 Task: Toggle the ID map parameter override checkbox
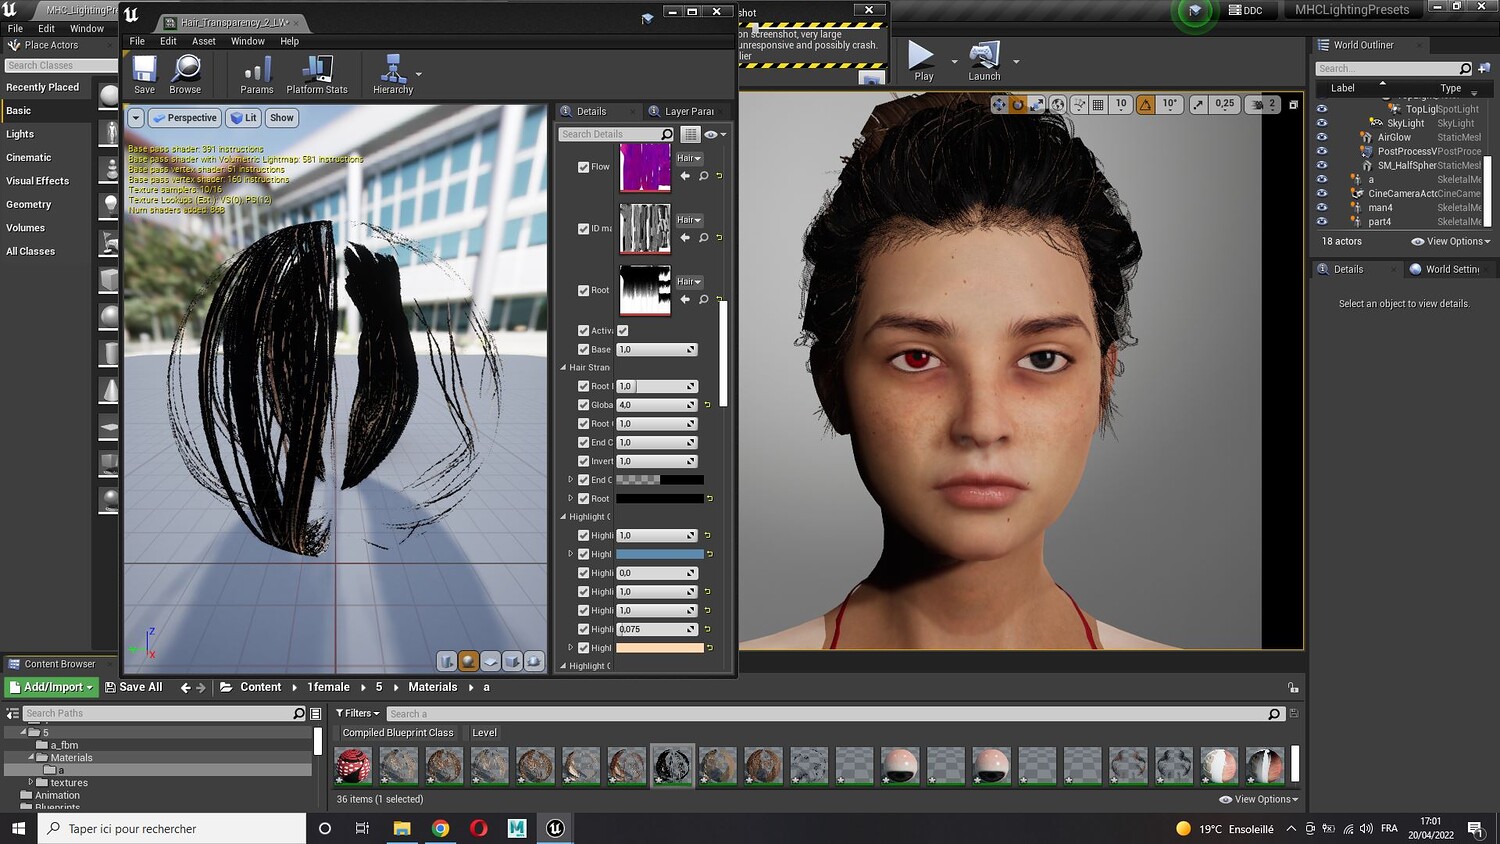(583, 229)
